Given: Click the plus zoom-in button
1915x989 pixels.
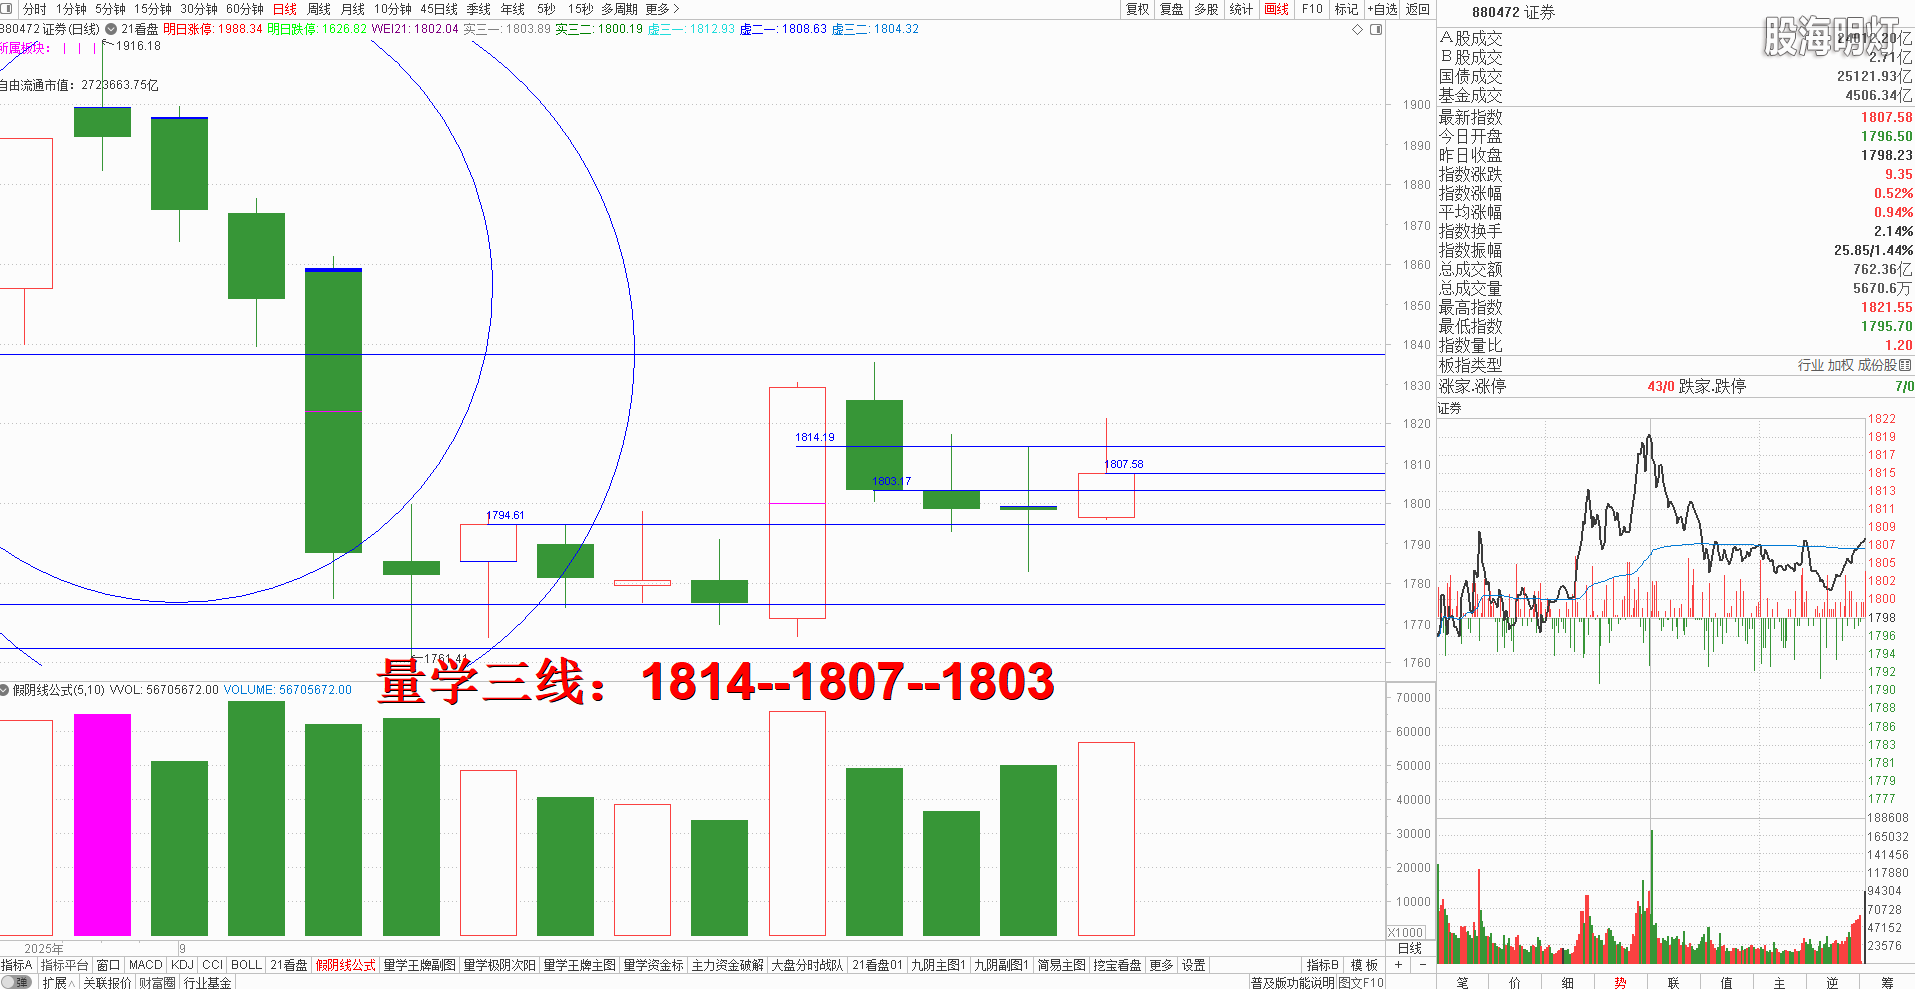Looking at the screenshot, I should 1399,965.
